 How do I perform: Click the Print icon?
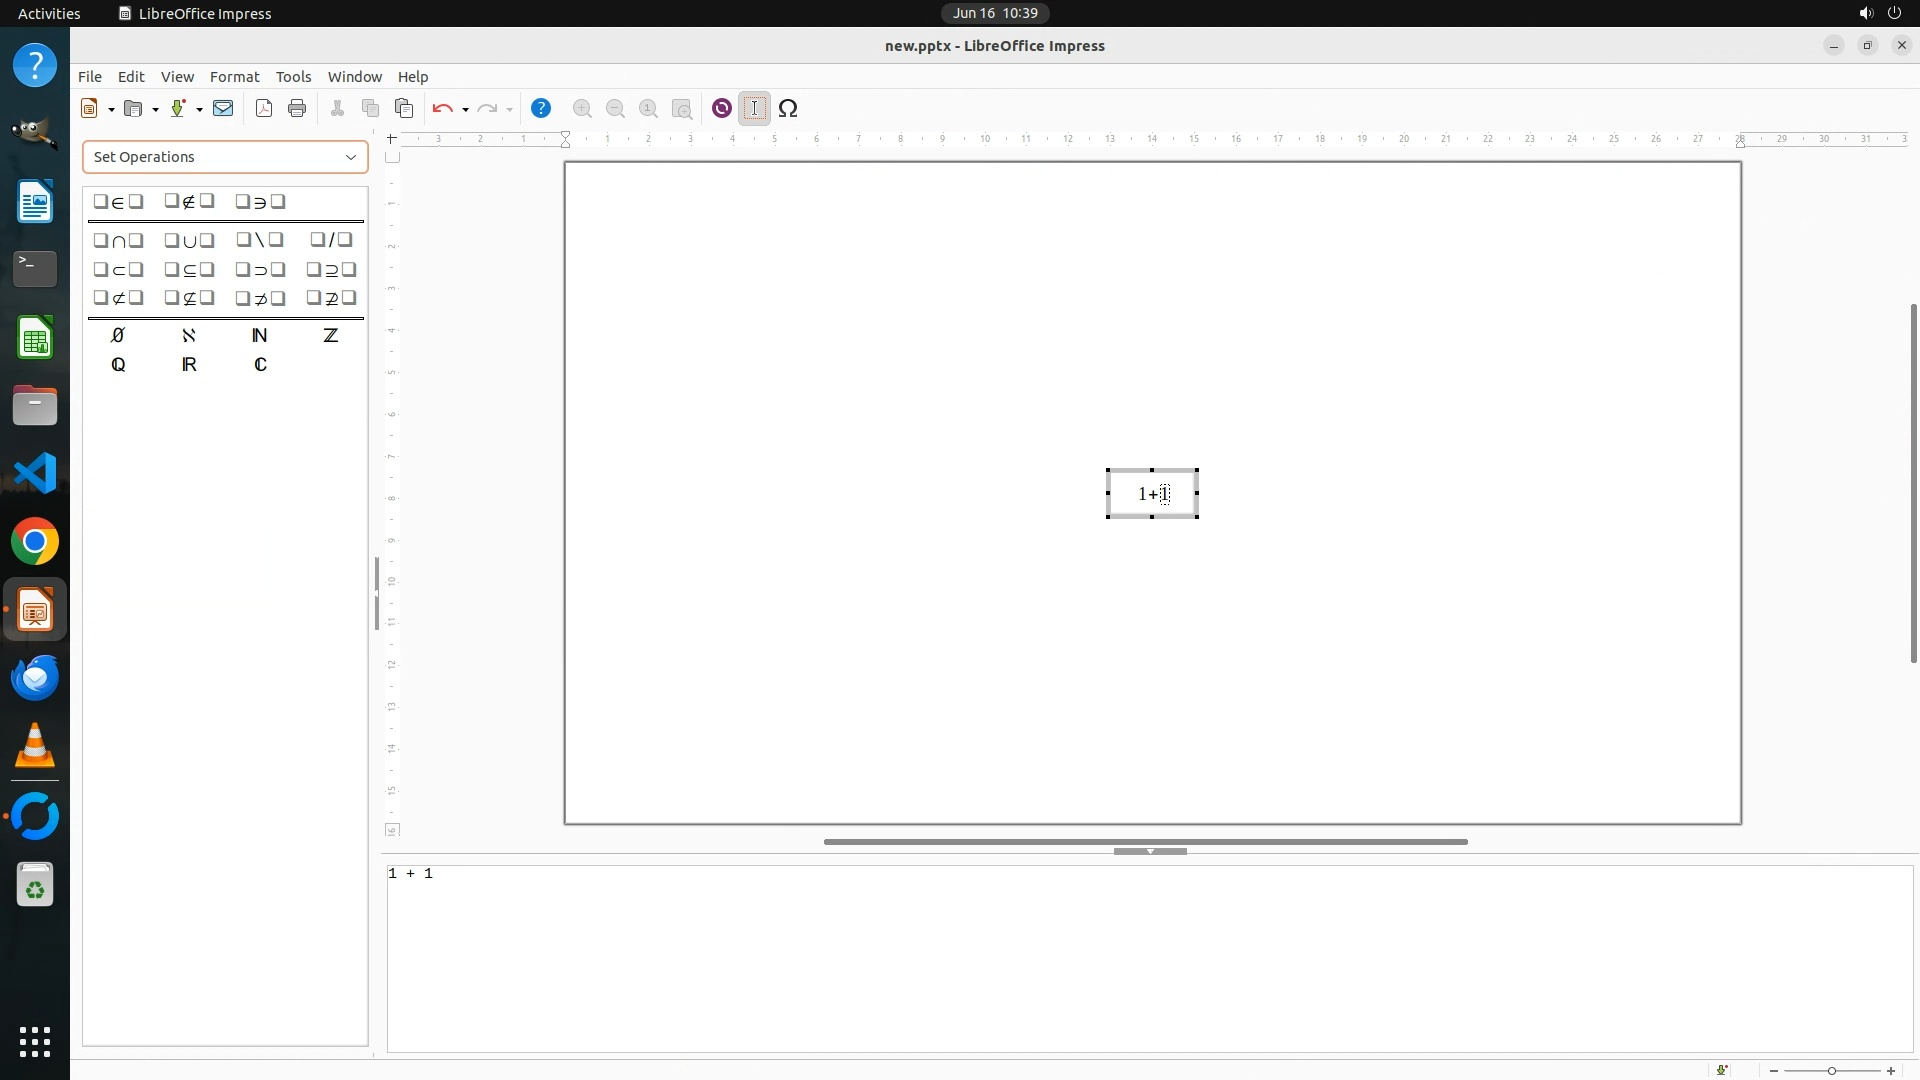pos(297,108)
